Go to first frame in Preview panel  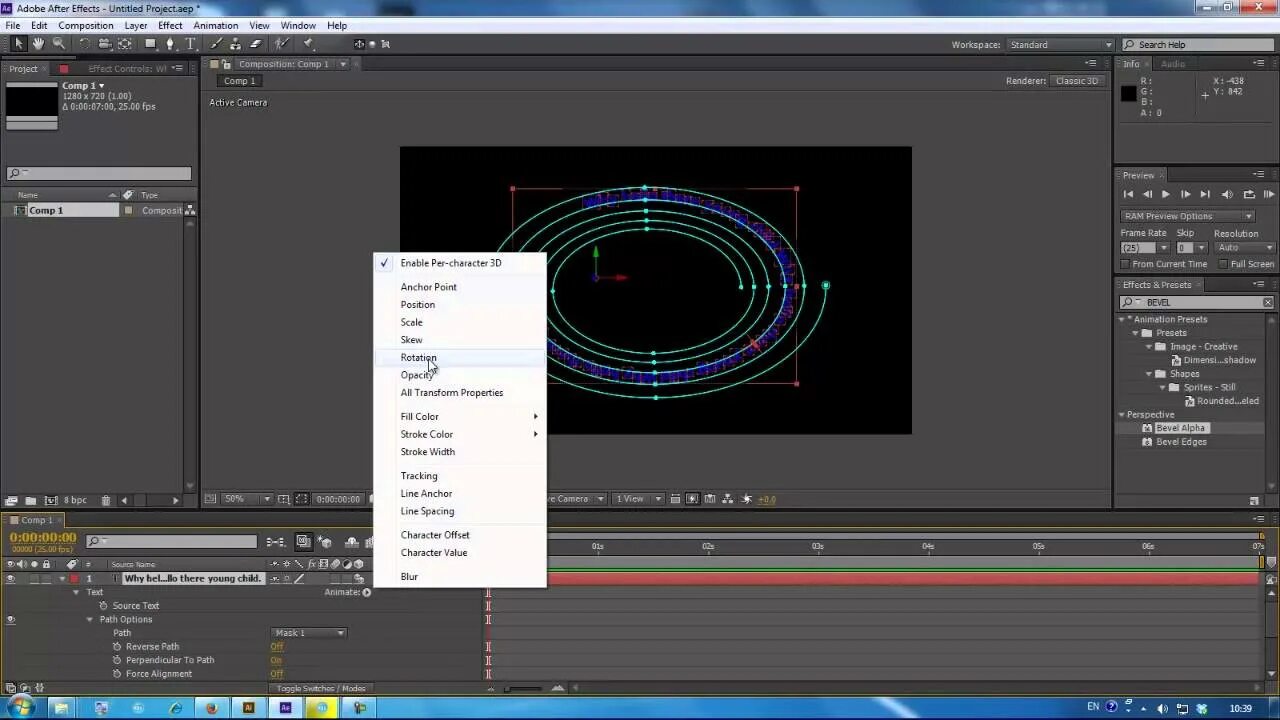1128,195
